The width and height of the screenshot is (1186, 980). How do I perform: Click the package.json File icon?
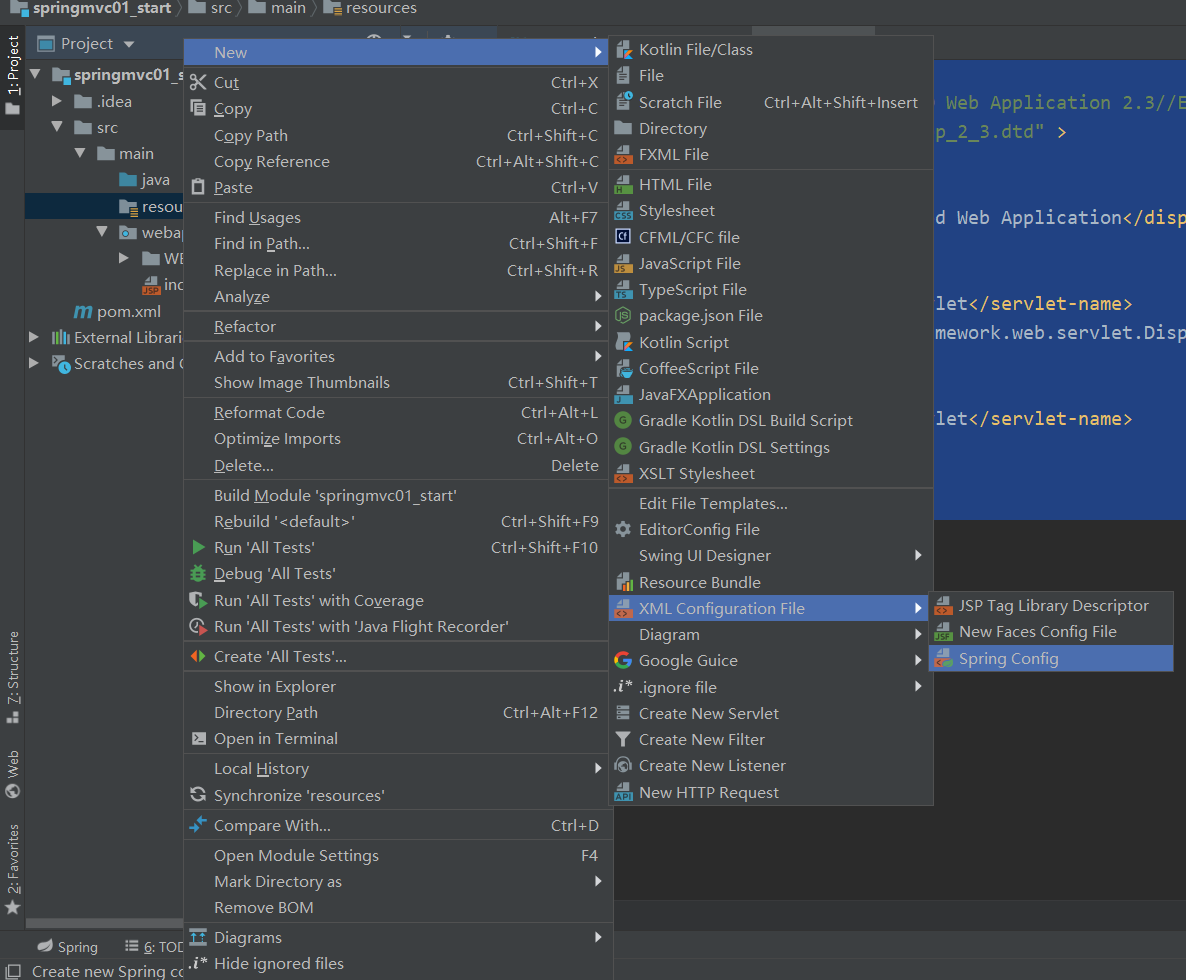pyautogui.click(x=623, y=315)
